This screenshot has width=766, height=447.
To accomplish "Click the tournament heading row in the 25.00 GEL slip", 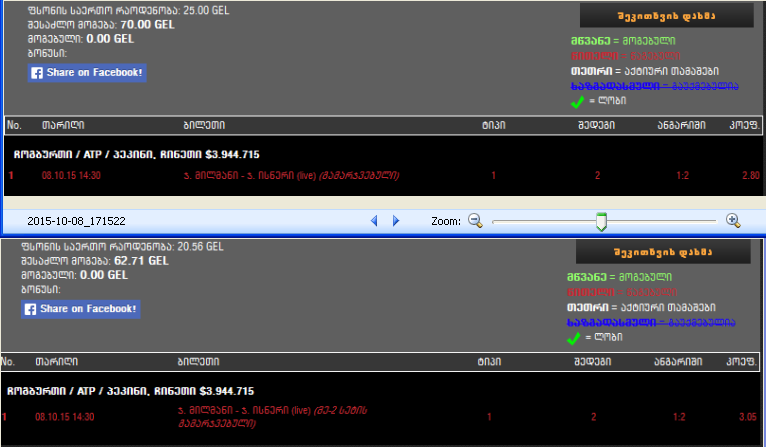I will (137, 154).
